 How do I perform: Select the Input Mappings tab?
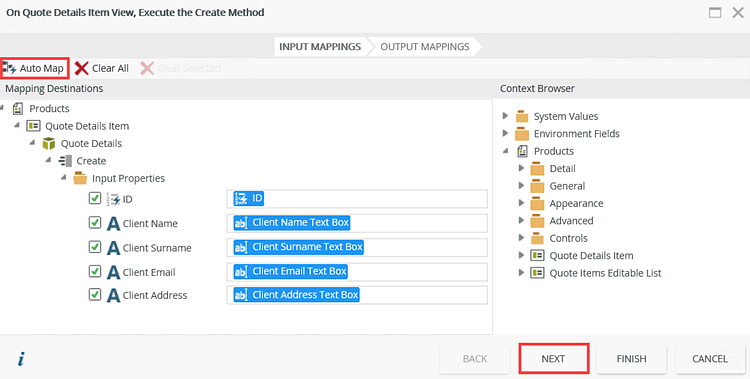coord(320,46)
